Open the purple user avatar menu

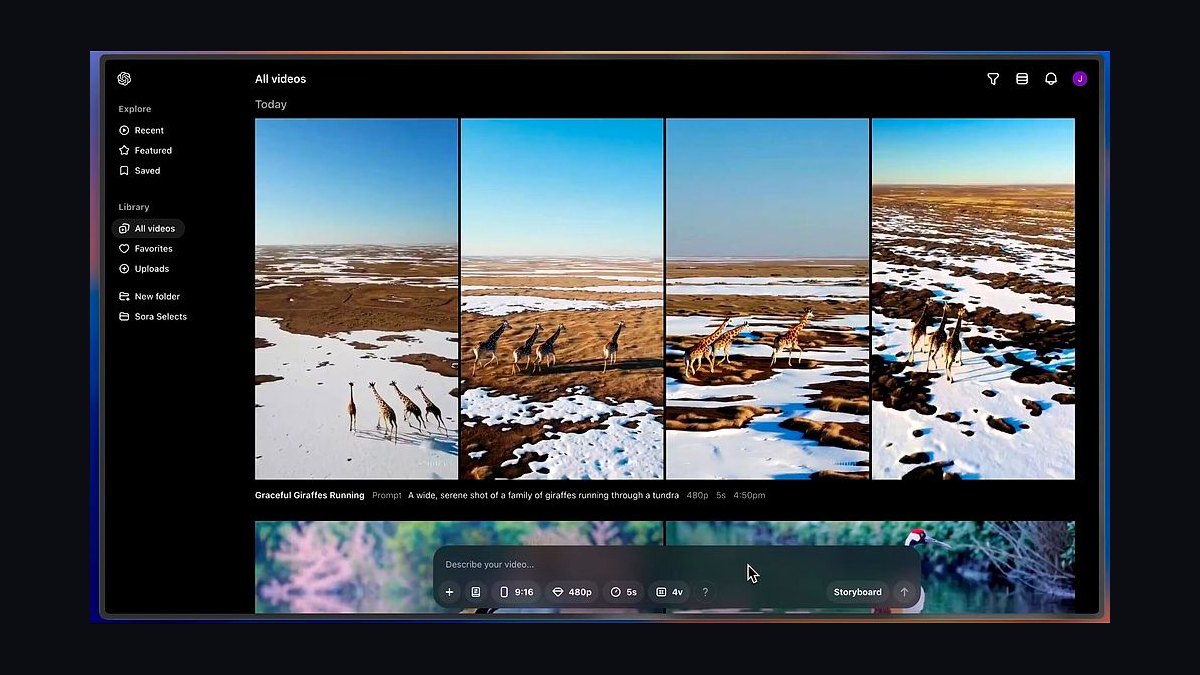[x=1080, y=79]
